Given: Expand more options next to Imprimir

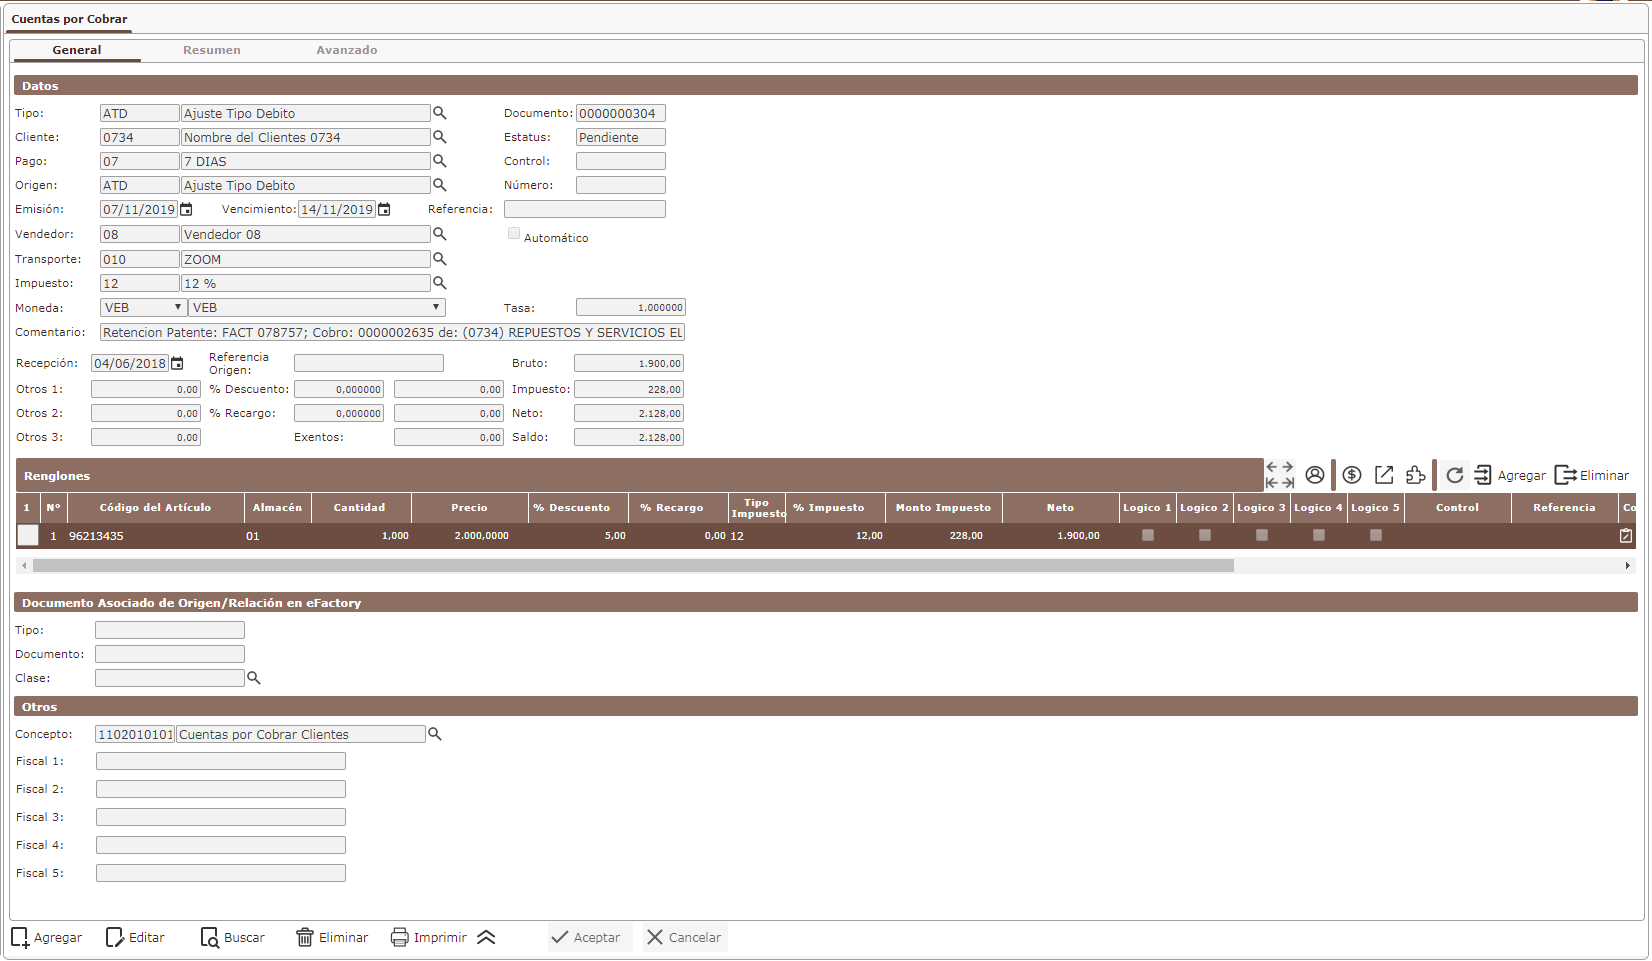Looking at the screenshot, I should pos(486,937).
